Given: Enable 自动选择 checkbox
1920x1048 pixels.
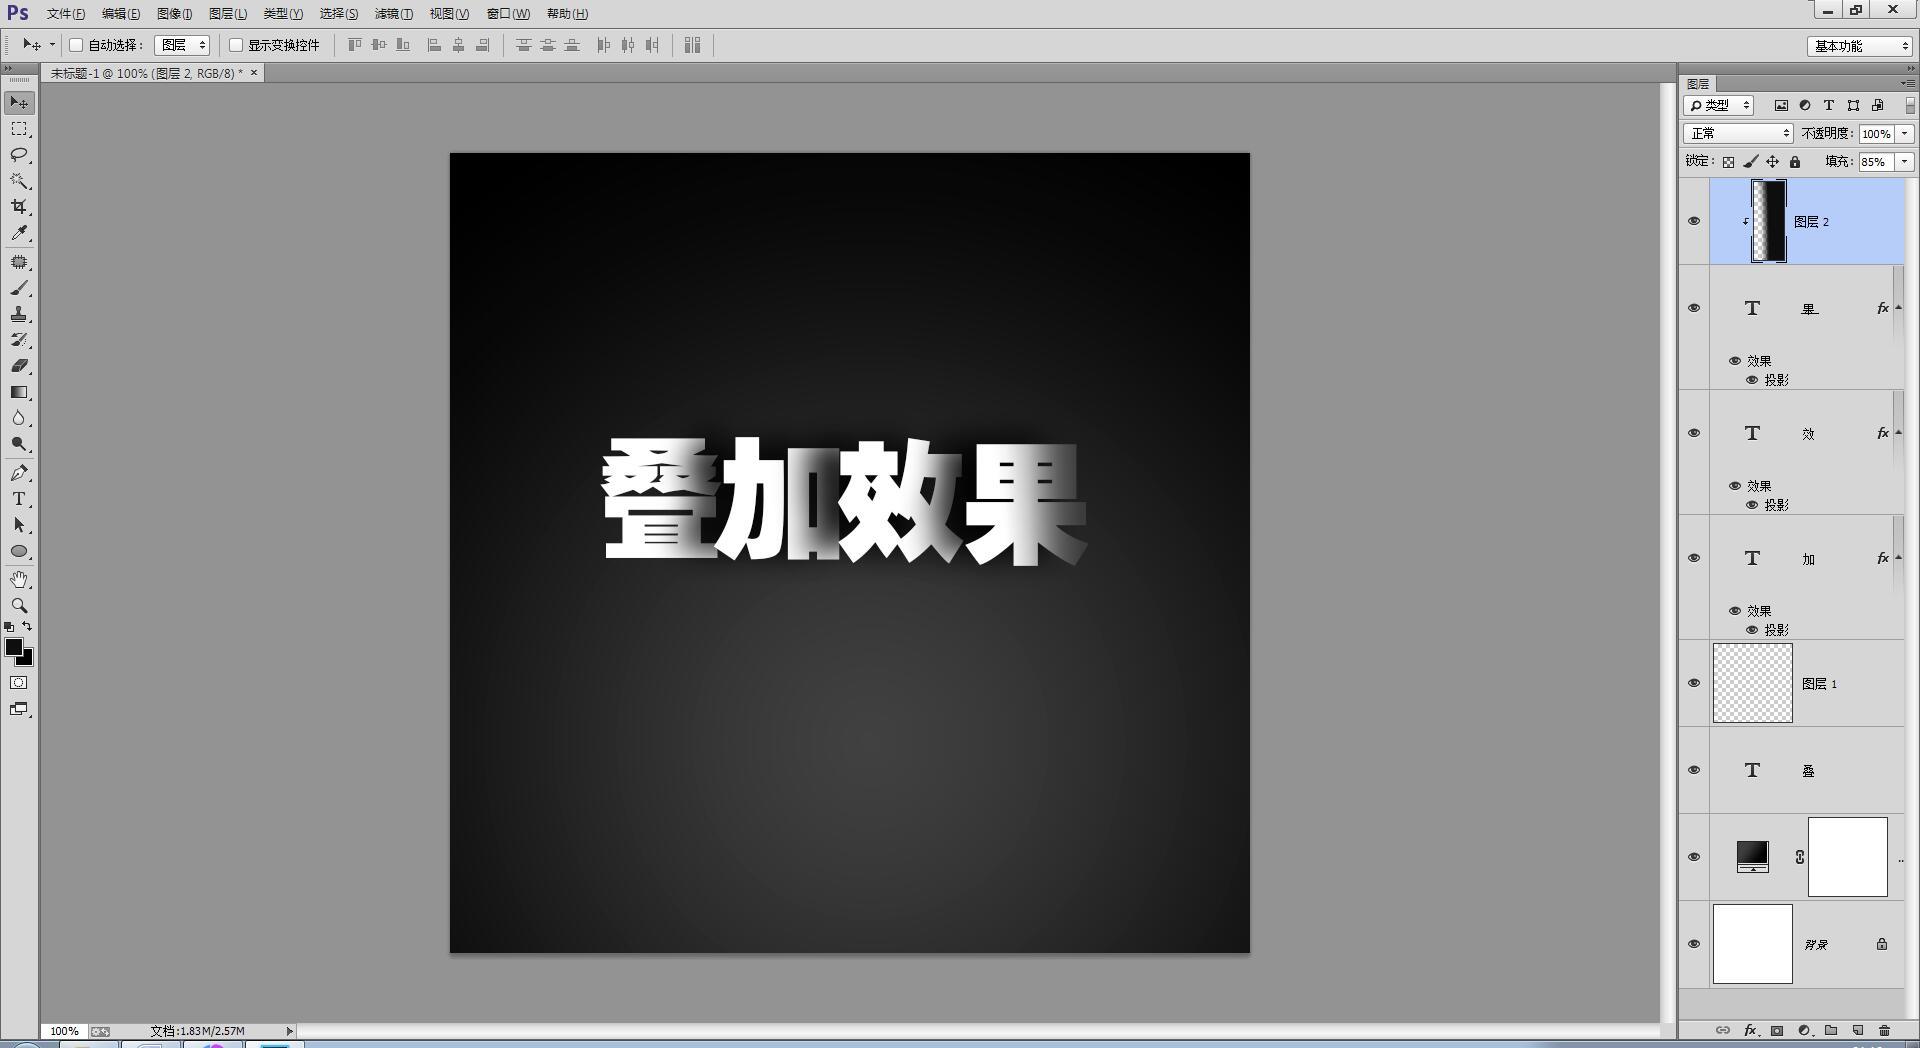Looking at the screenshot, I should (76, 45).
